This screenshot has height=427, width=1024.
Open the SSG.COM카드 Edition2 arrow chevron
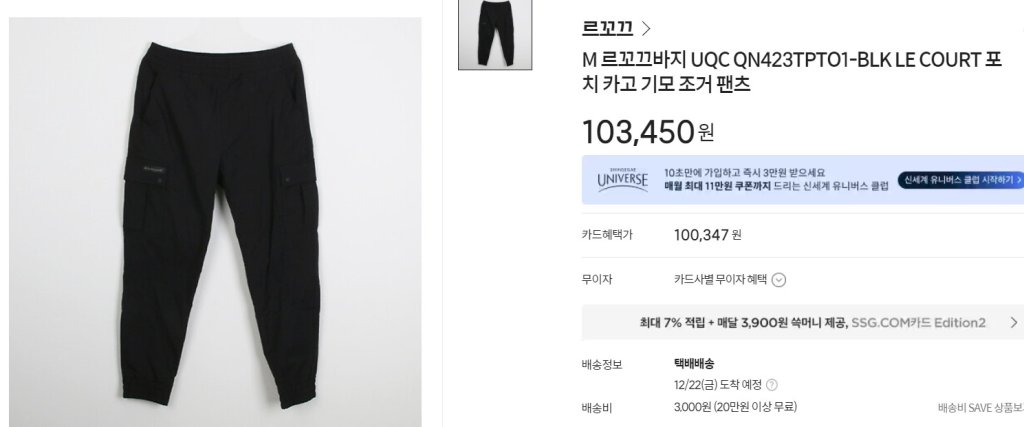pos(1014,323)
